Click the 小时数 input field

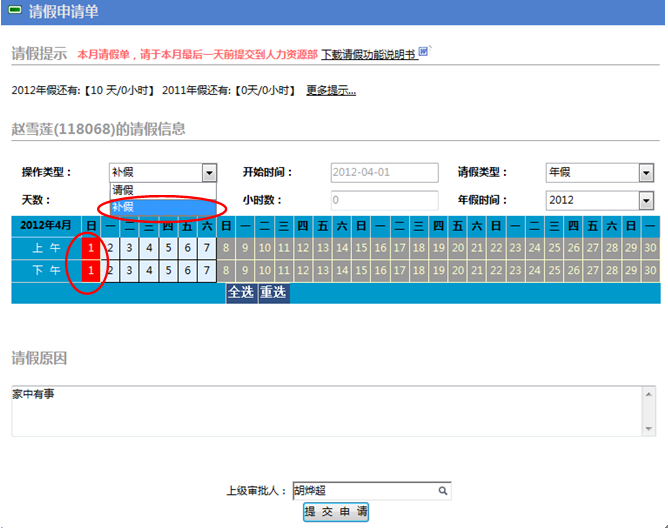click(x=384, y=200)
